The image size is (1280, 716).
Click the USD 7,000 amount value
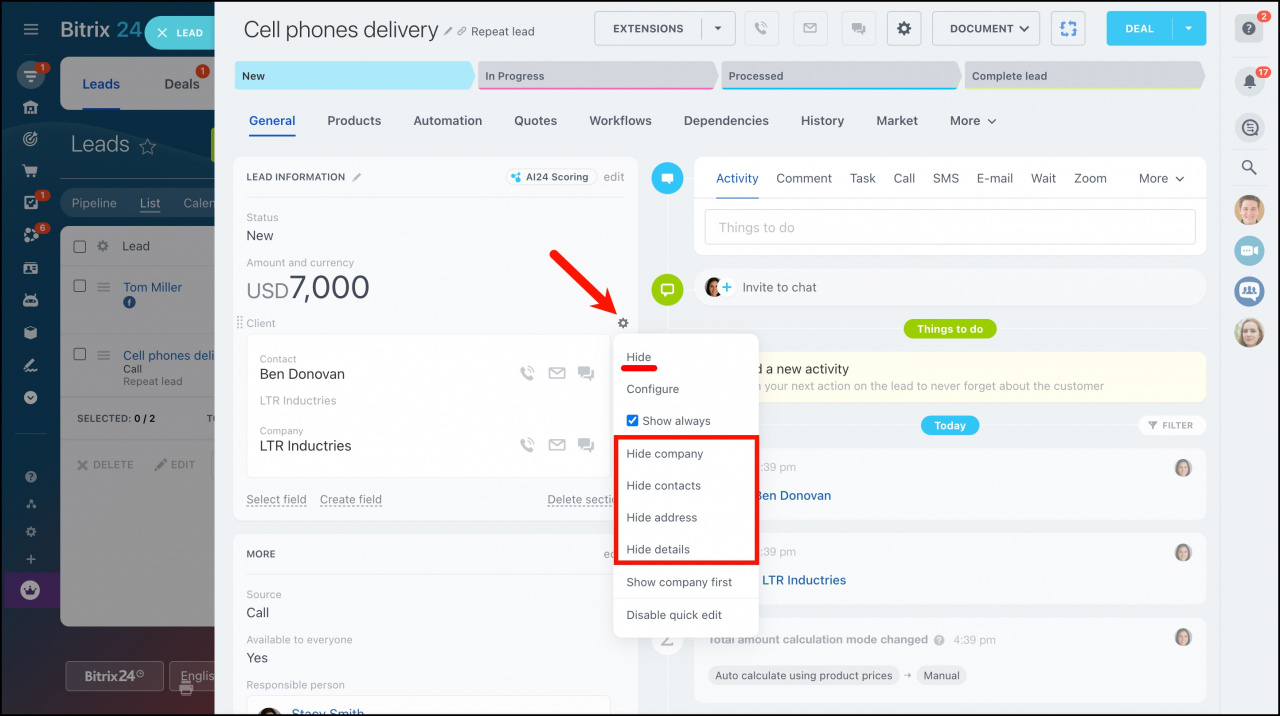pyautogui.click(x=308, y=289)
